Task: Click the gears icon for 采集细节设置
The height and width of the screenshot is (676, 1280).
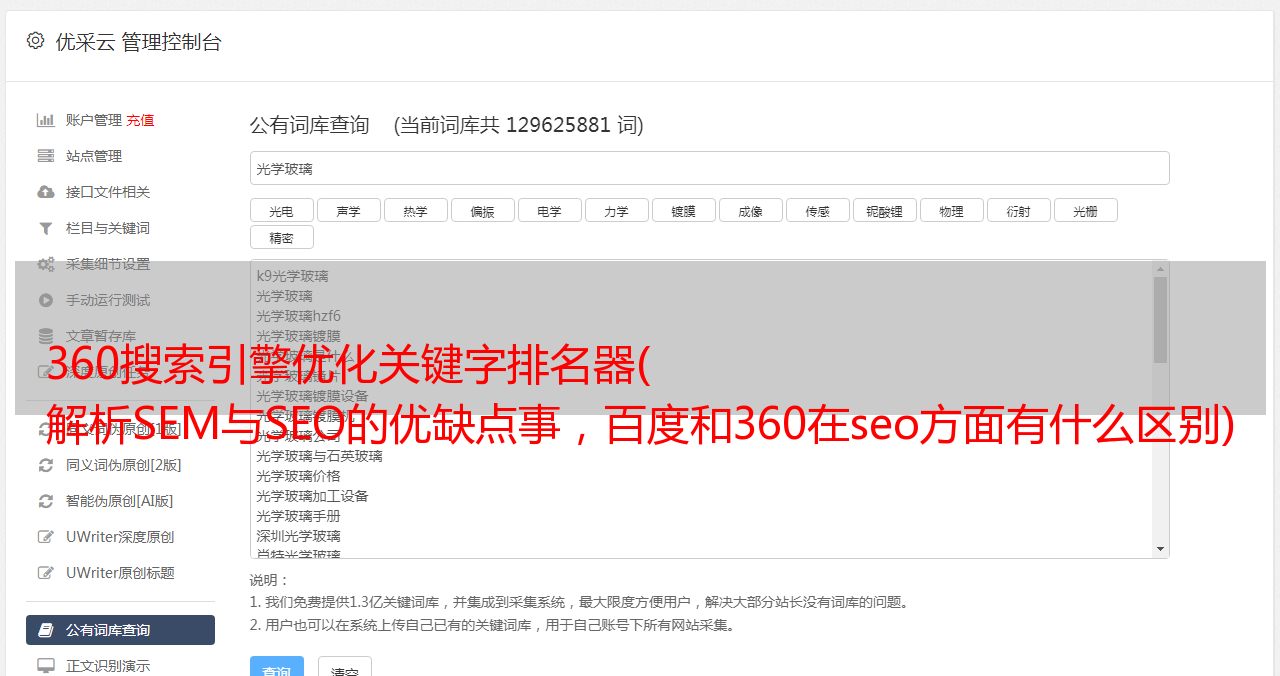Action: (x=46, y=264)
